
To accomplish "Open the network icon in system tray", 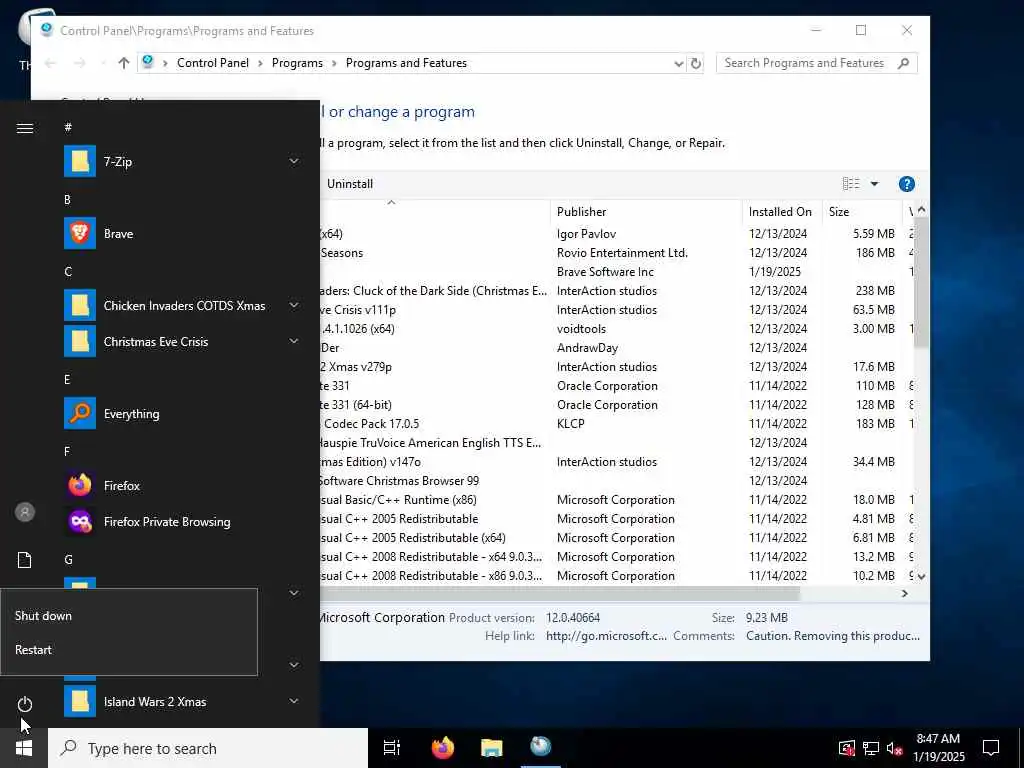I will click(871, 748).
